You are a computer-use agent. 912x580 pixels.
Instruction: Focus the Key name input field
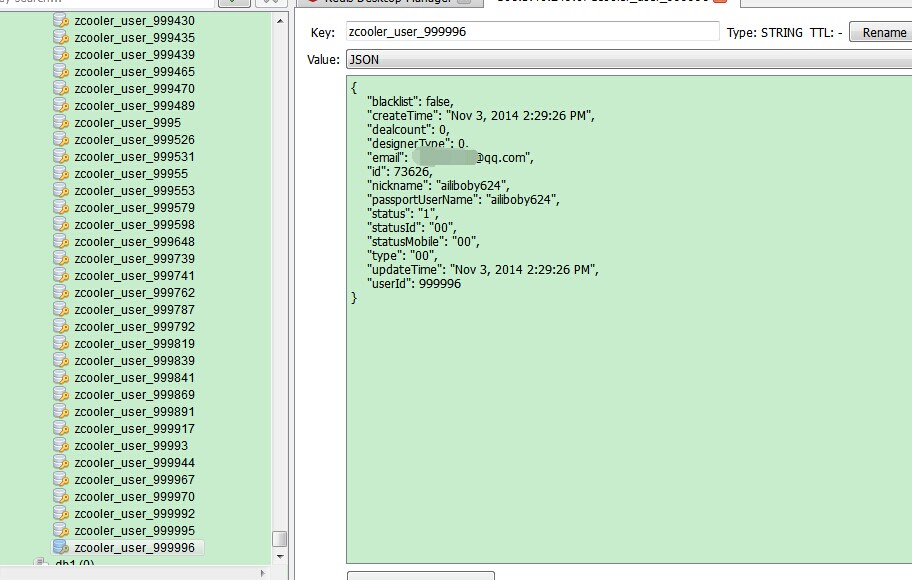tap(532, 31)
